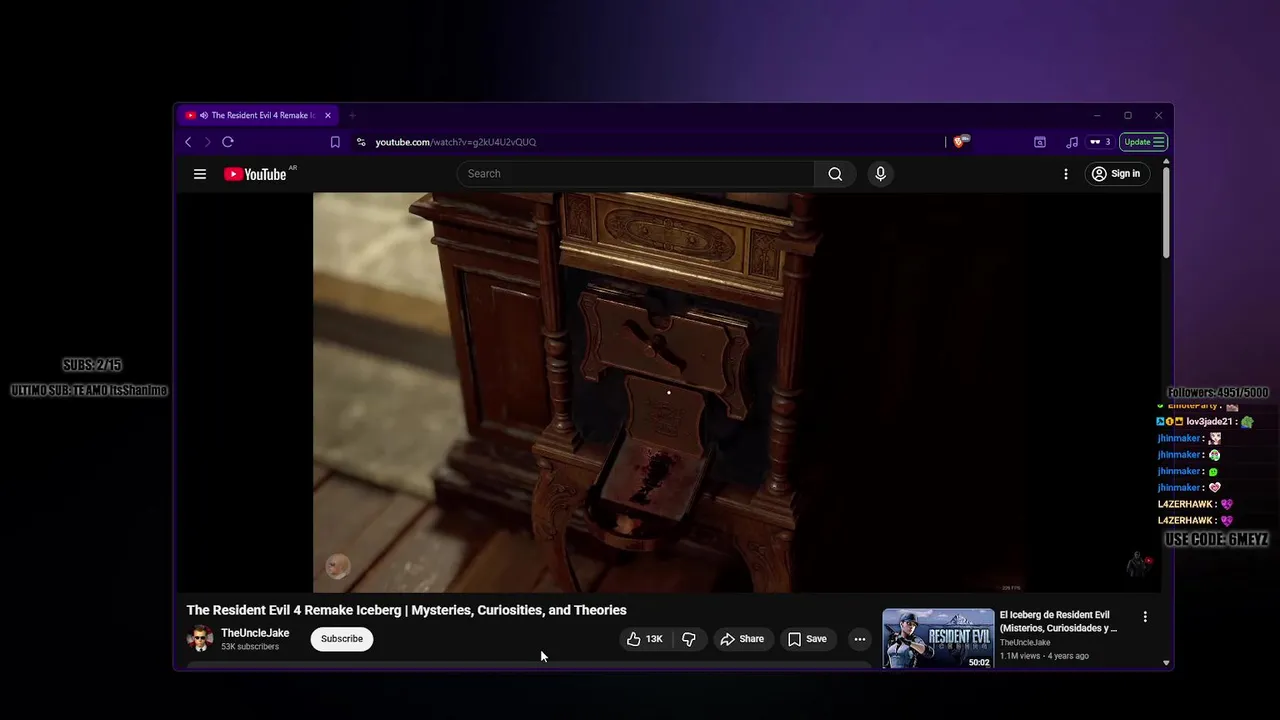
Task: Open recommended video title El Iceberg de Resident Evil
Action: (x=1059, y=621)
